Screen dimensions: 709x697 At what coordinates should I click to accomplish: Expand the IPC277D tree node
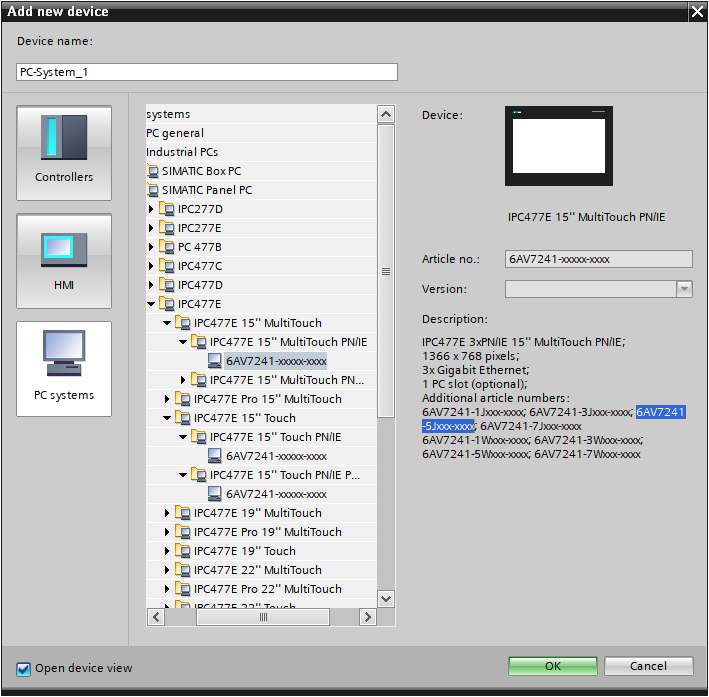[151, 209]
